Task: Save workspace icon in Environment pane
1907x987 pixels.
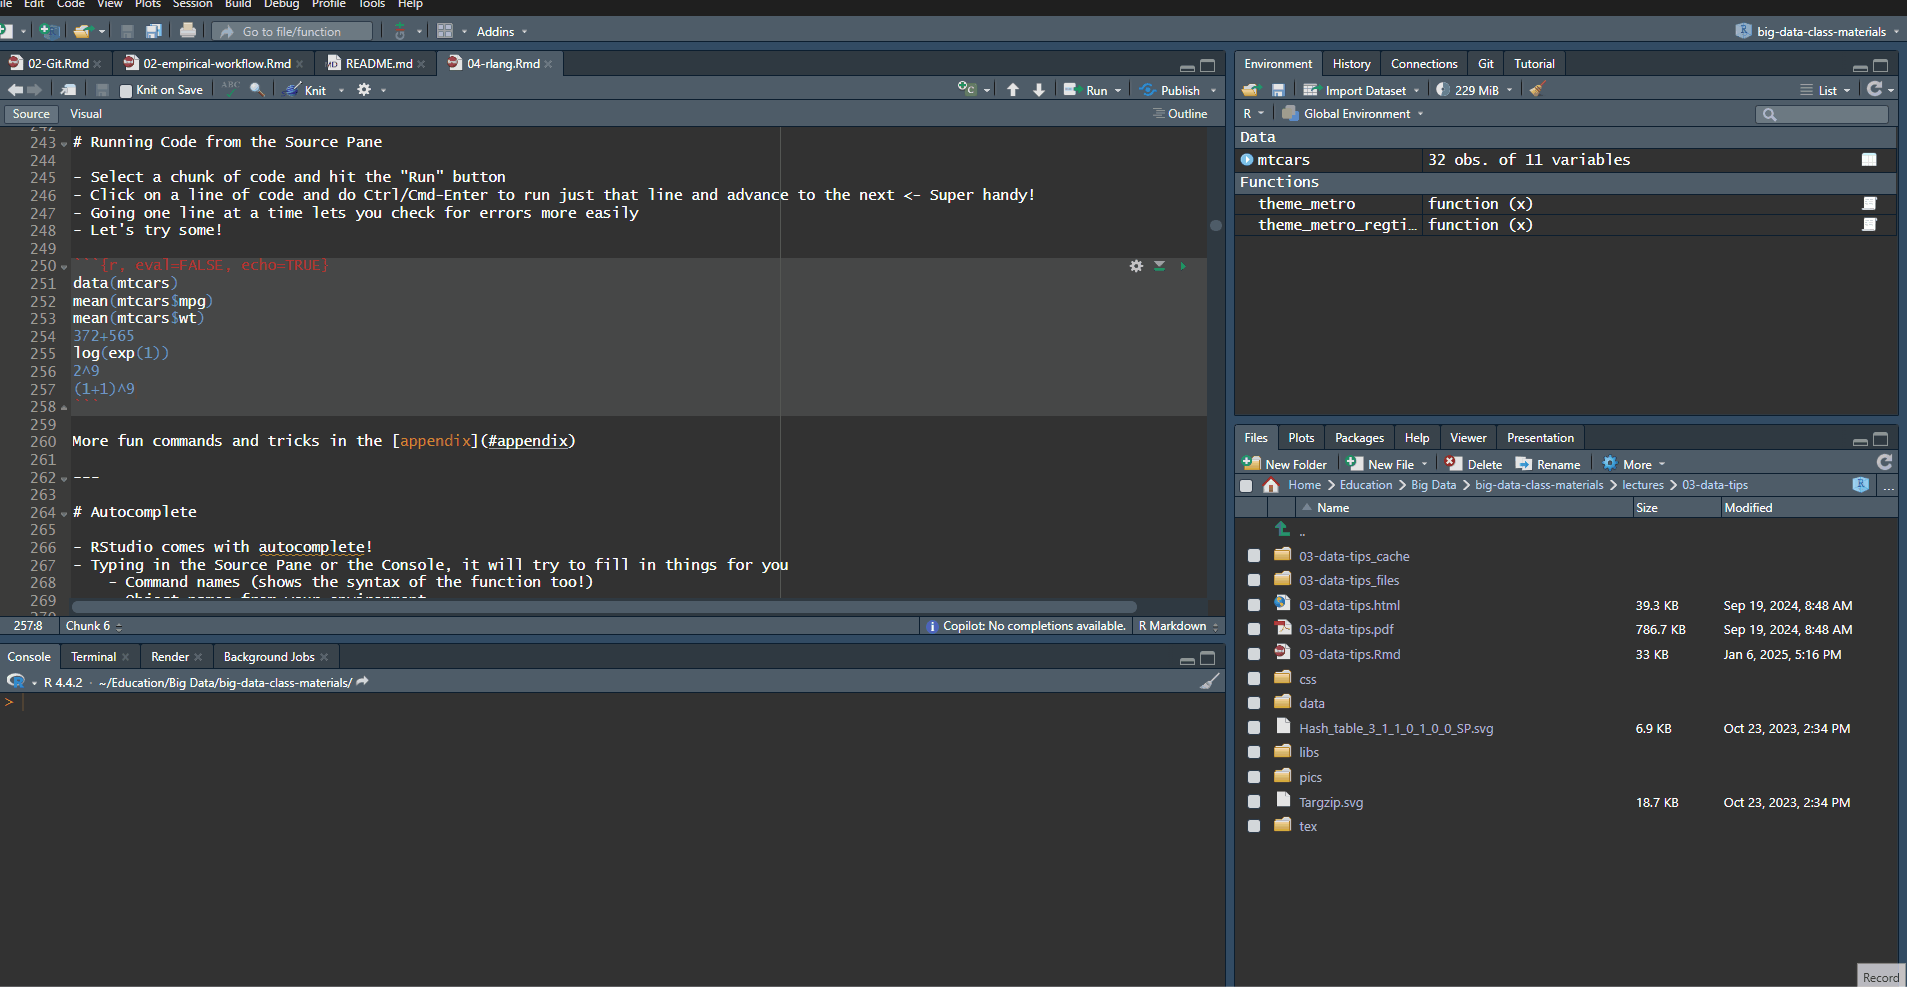Action: tap(1278, 90)
